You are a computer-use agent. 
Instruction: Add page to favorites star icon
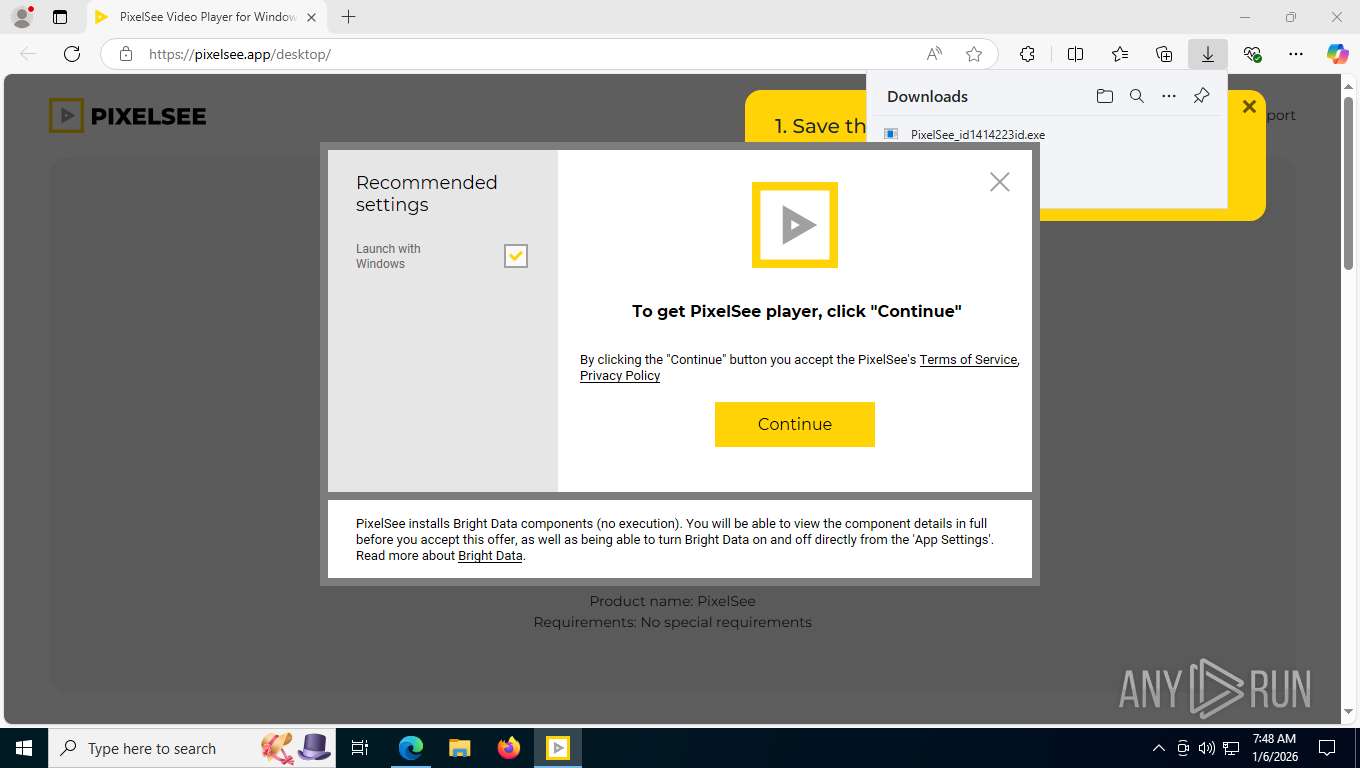974,54
